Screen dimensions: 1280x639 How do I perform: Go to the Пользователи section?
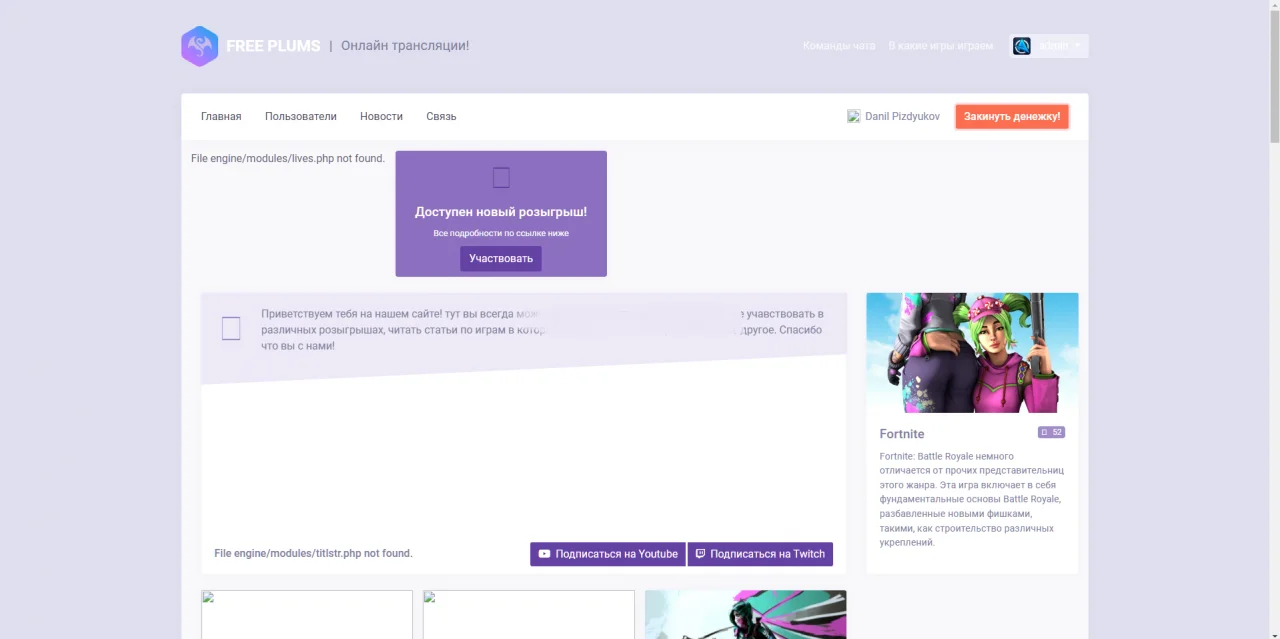[301, 116]
